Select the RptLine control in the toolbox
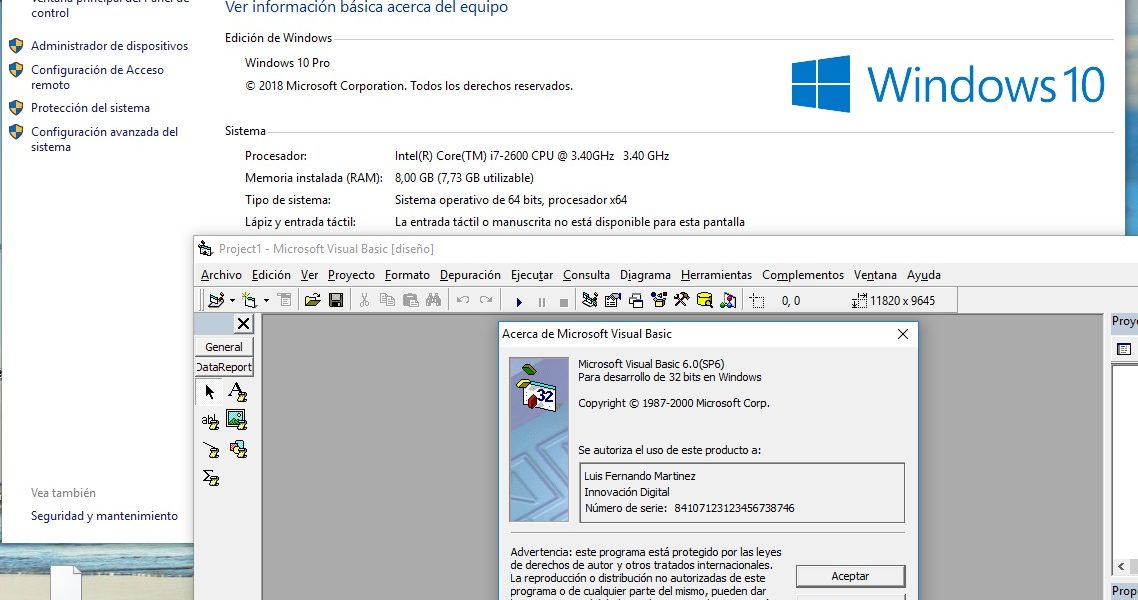 [210, 450]
